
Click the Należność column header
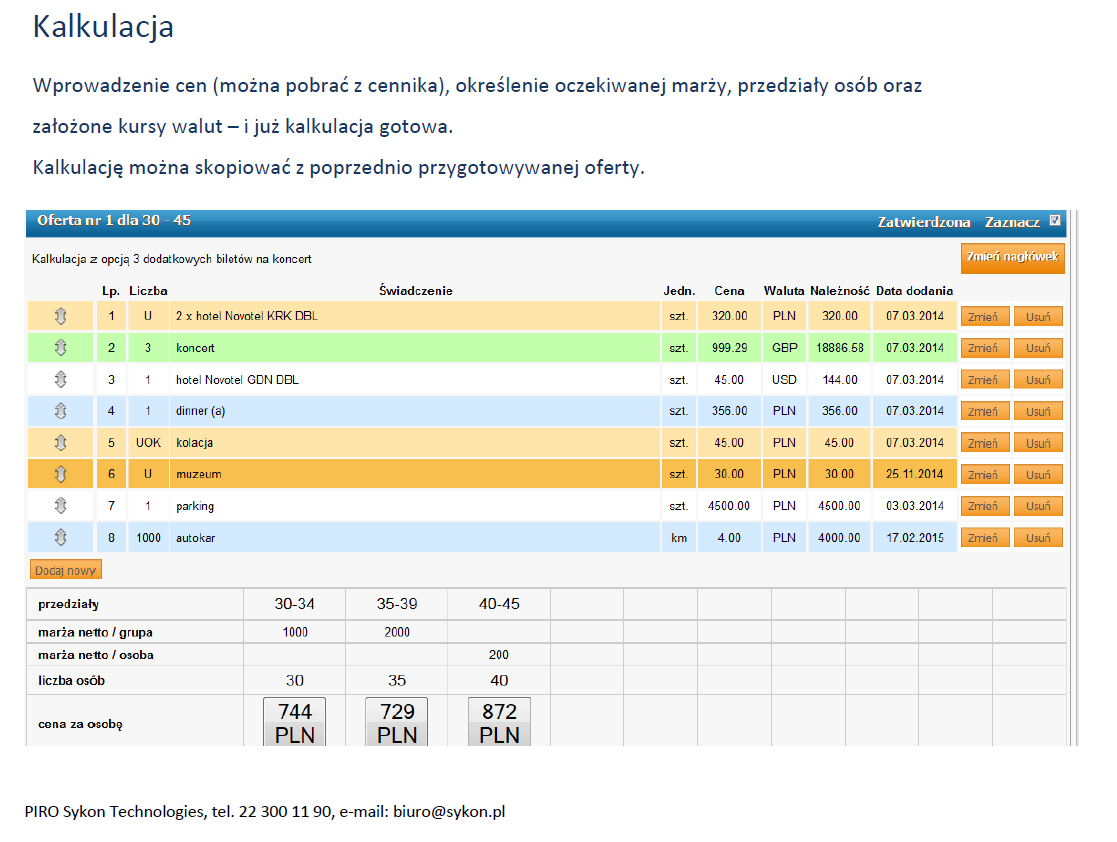(x=839, y=291)
